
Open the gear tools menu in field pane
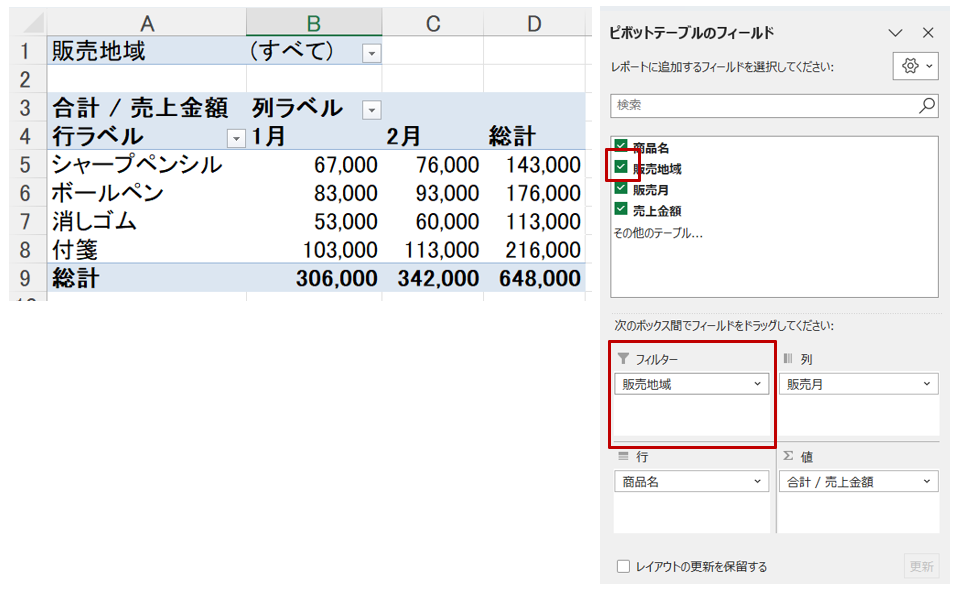pos(915,66)
